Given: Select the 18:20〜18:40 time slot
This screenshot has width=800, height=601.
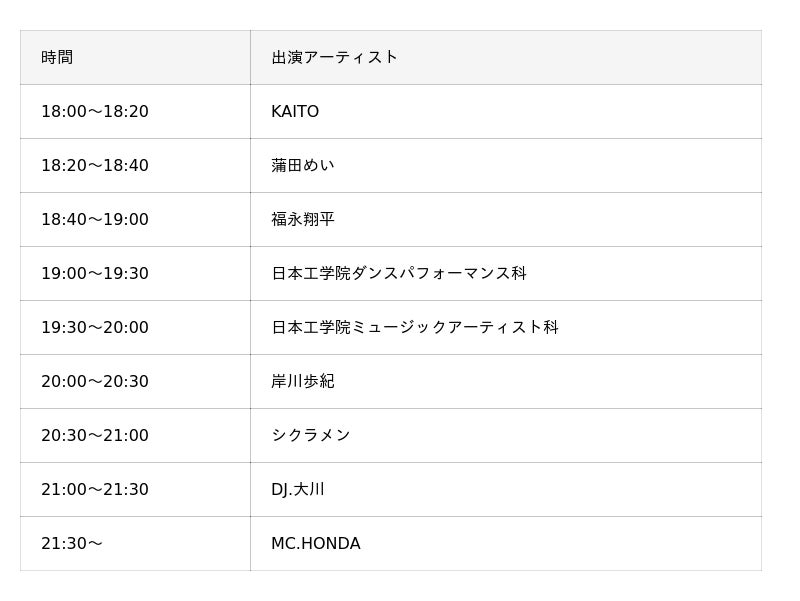Looking at the screenshot, I should coord(95,165).
